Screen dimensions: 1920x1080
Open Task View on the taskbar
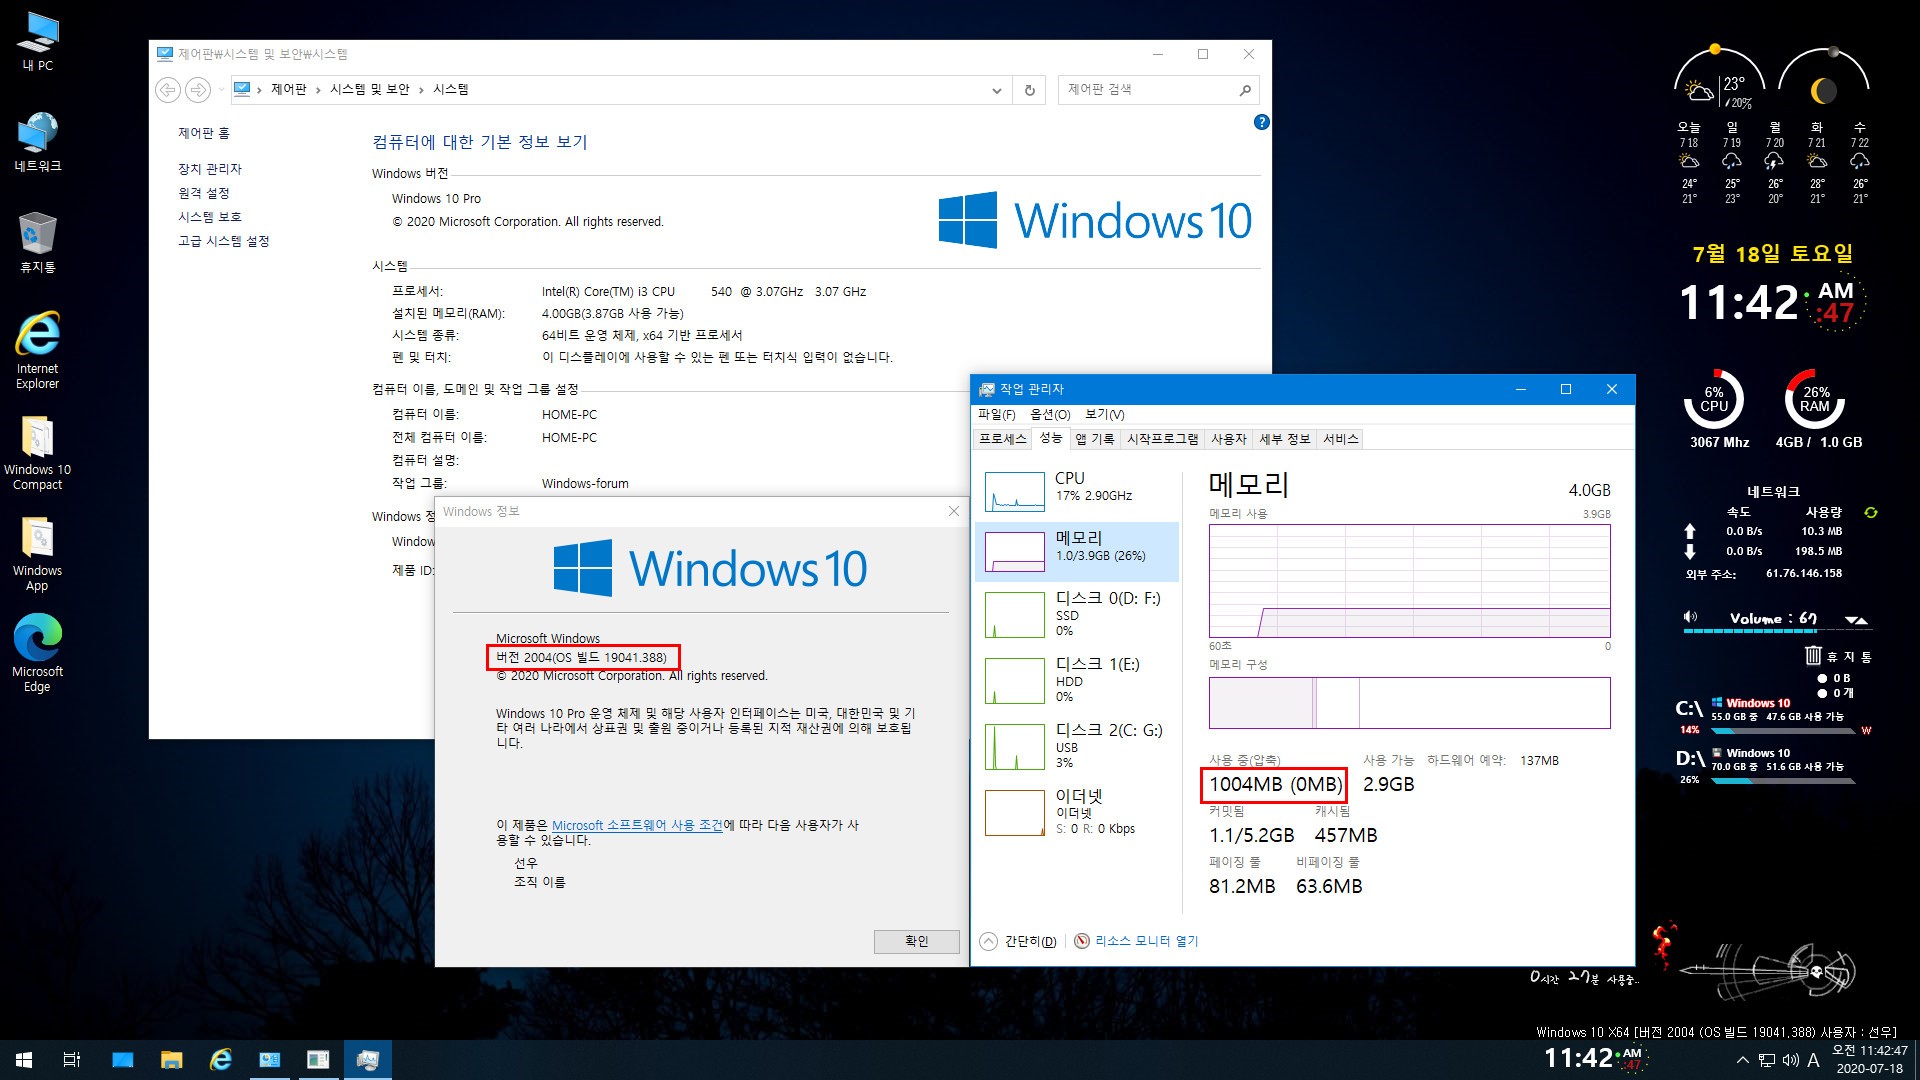click(x=72, y=1060)
